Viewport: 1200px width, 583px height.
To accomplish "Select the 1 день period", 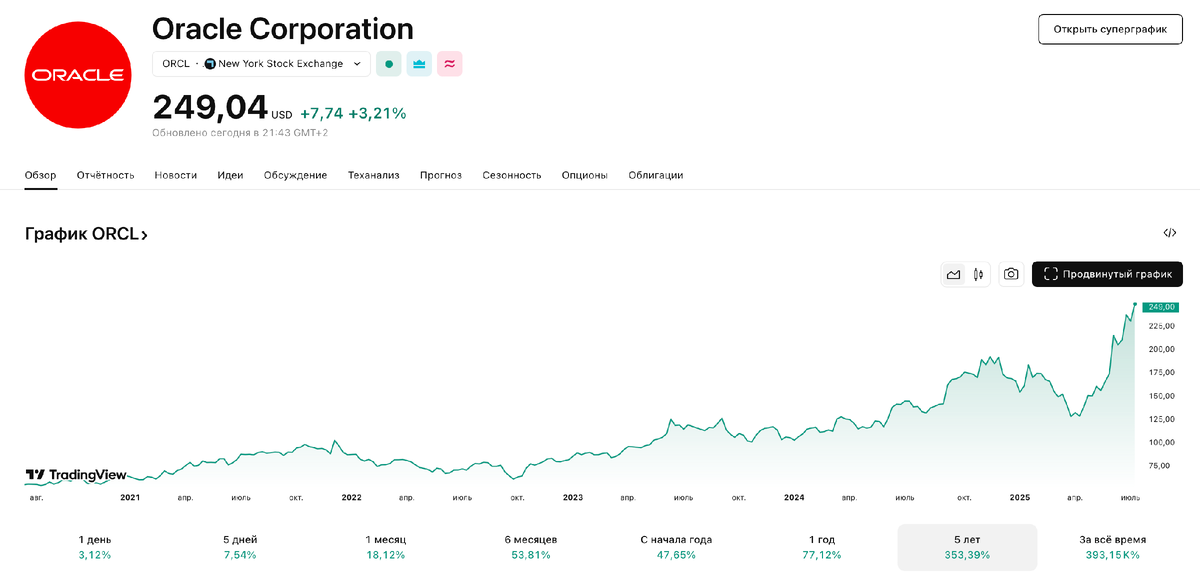I will (95, 547).
